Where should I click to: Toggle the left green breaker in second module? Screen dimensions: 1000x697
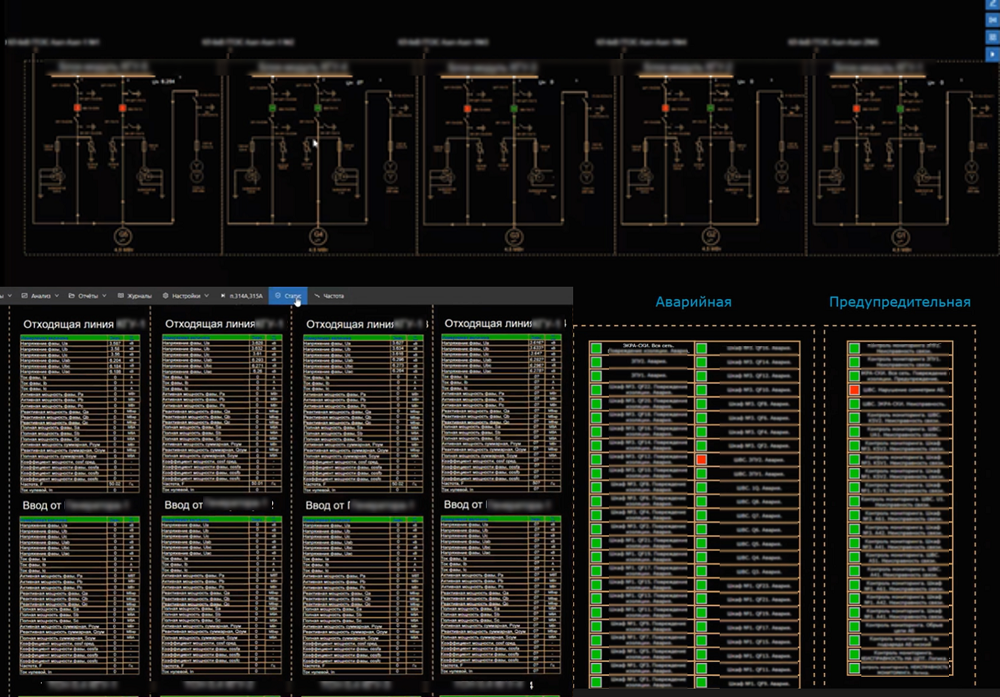click(273, 107)
